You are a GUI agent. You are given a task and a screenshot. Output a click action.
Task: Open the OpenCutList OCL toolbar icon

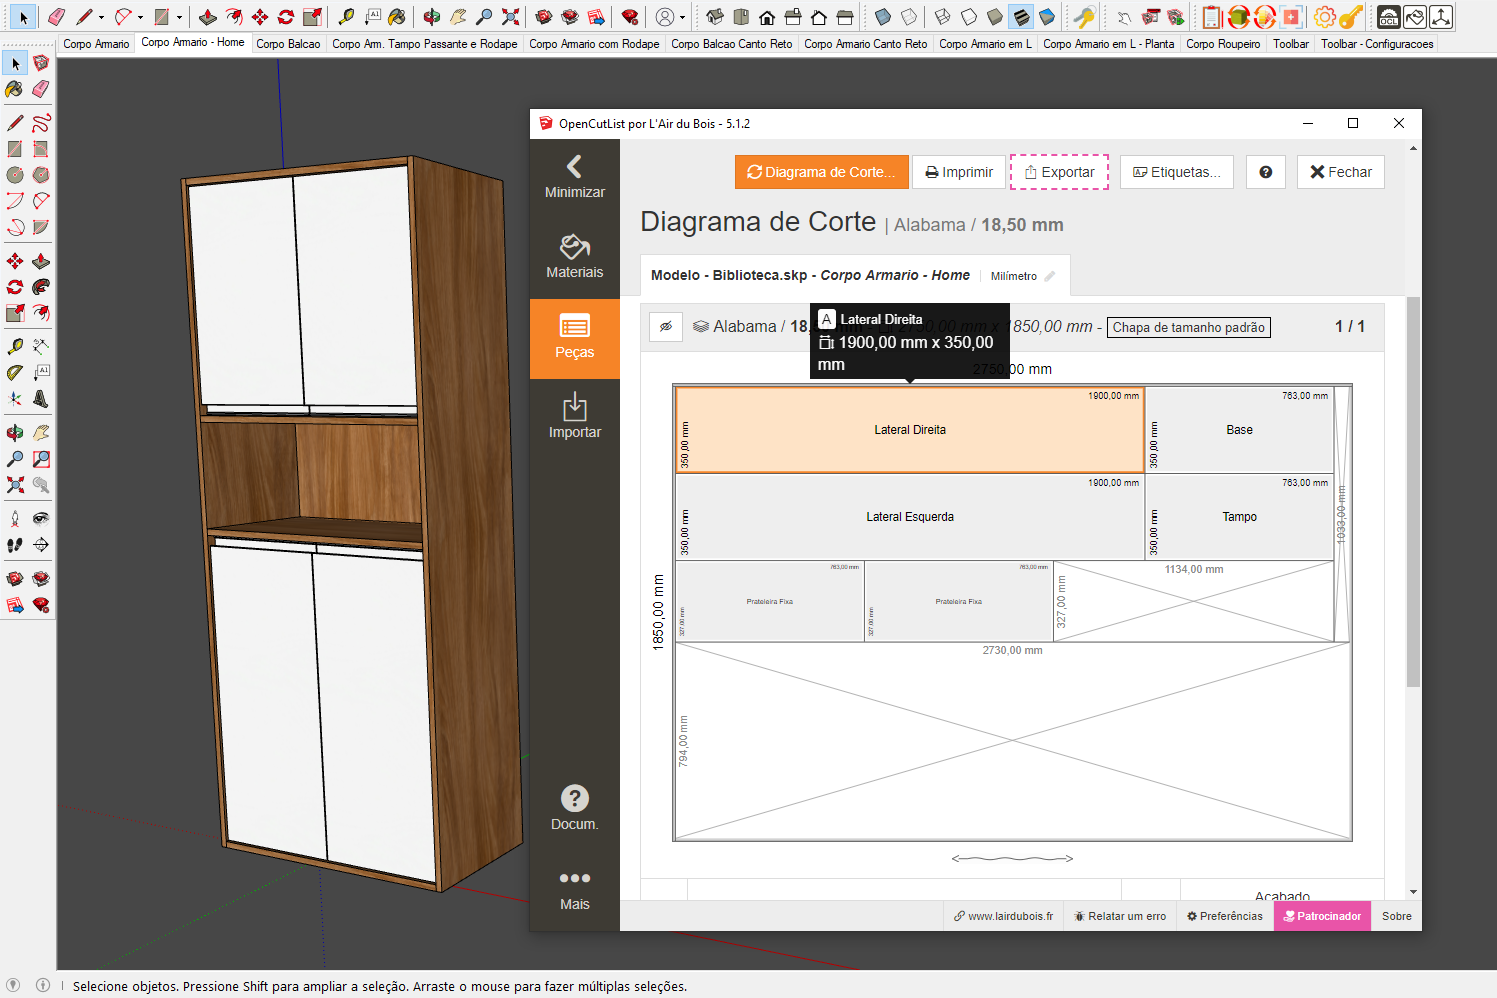pos(1389,17)
